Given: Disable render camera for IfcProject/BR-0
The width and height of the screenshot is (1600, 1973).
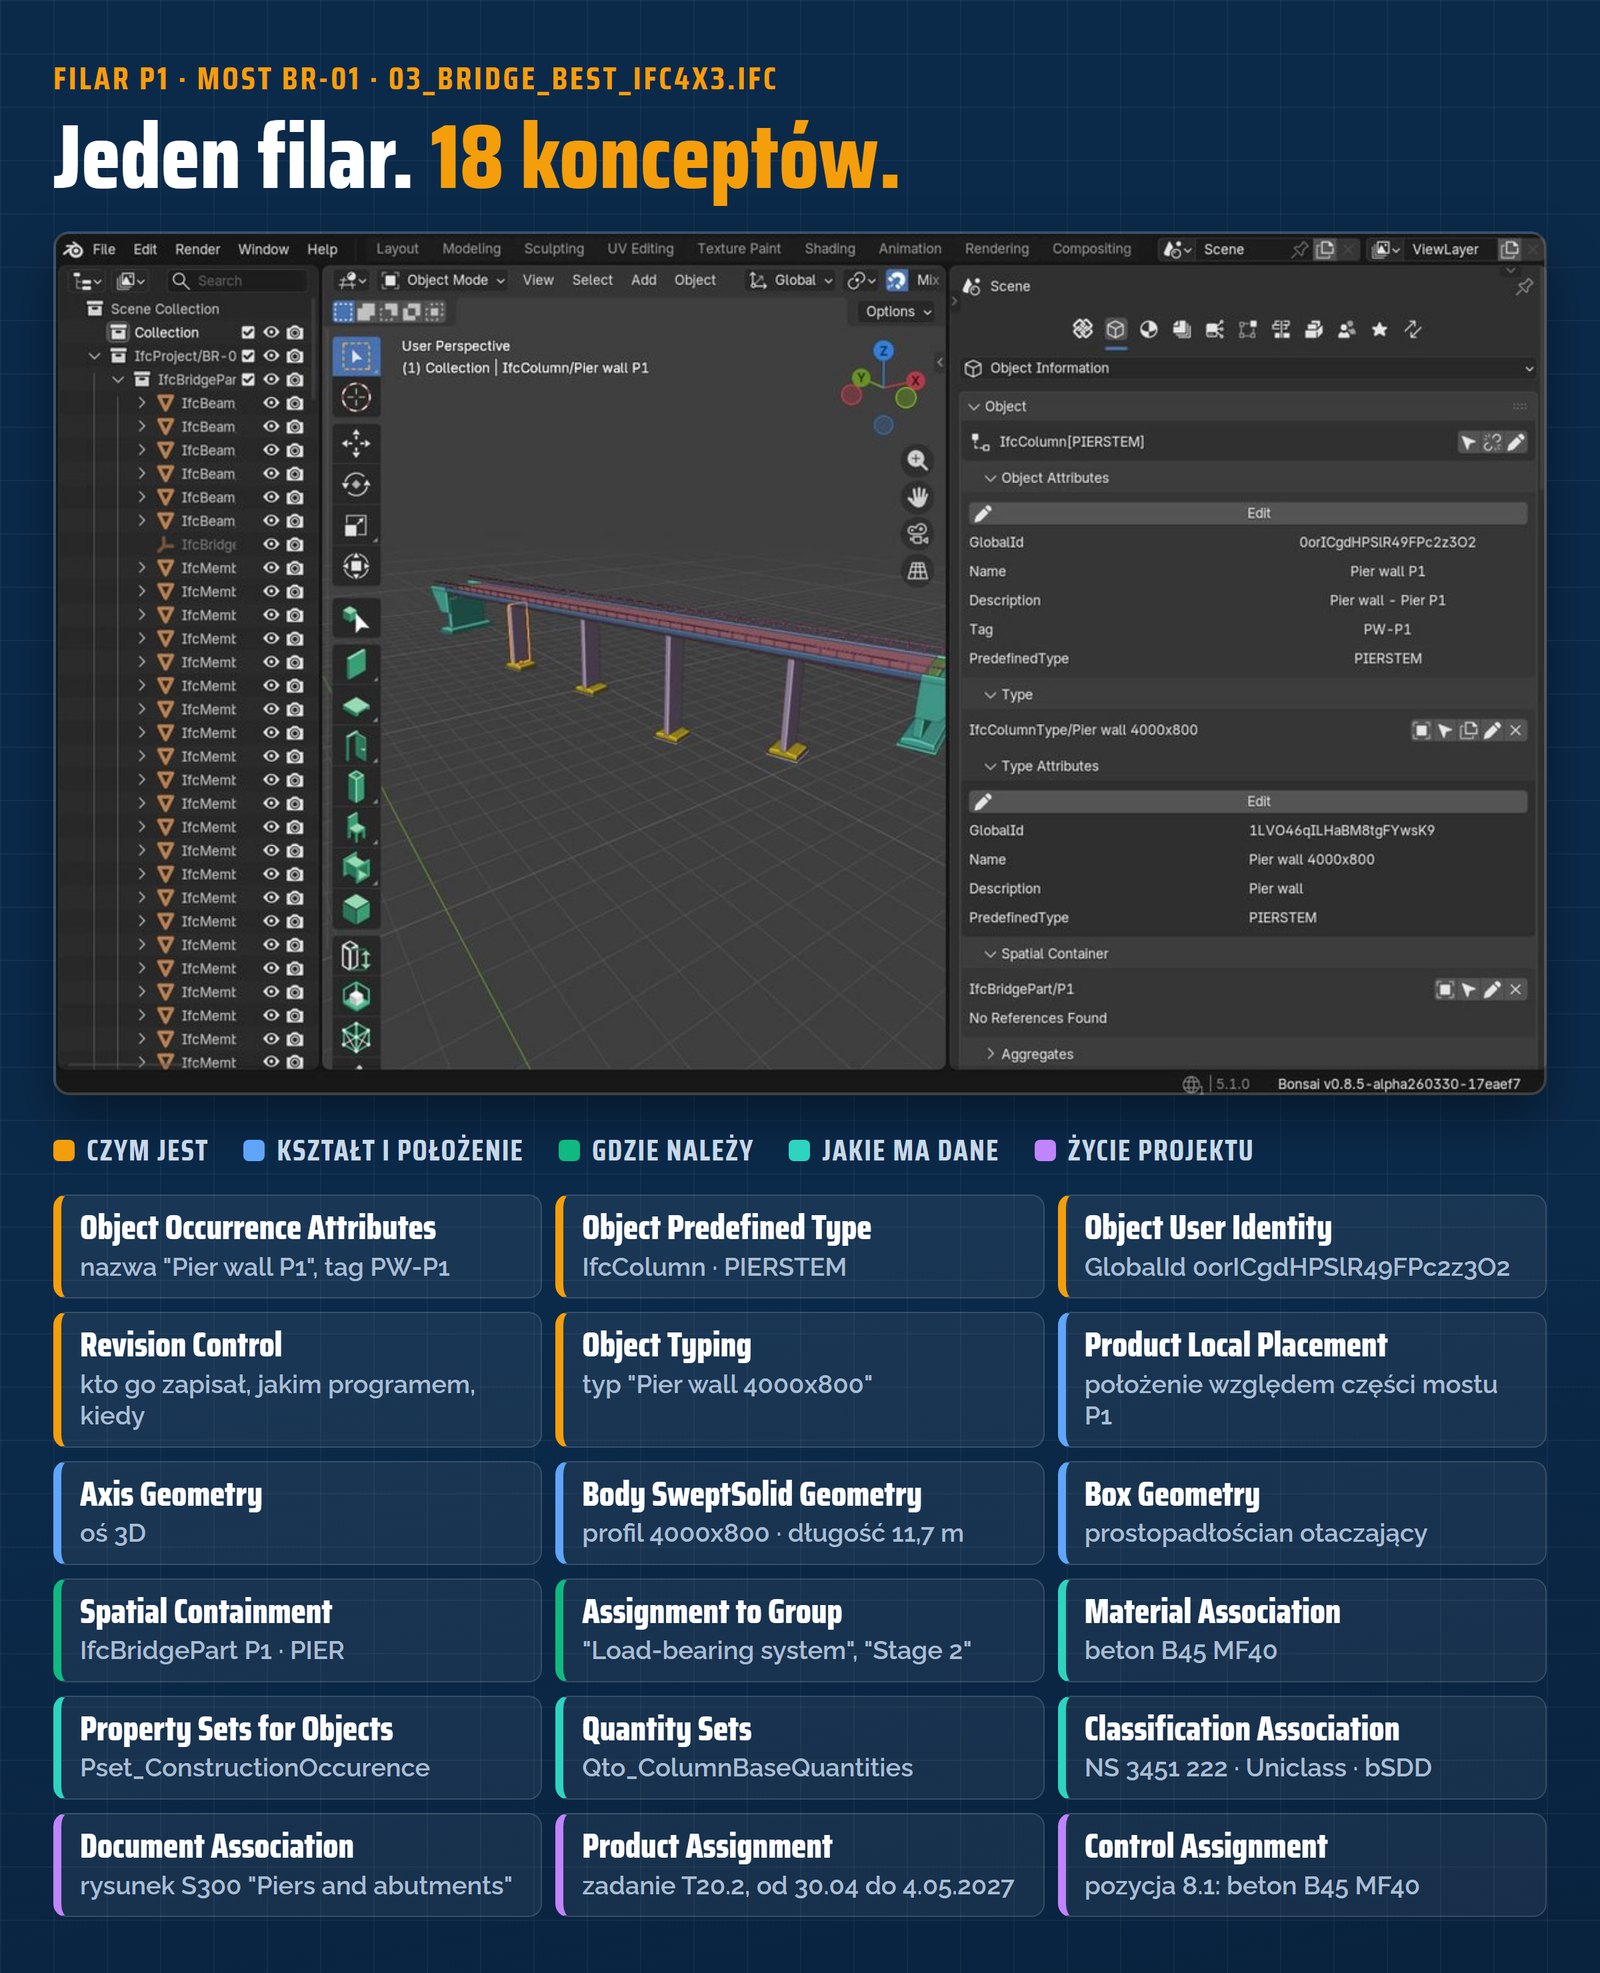Looking at the screenshot, I should (295, 356).
